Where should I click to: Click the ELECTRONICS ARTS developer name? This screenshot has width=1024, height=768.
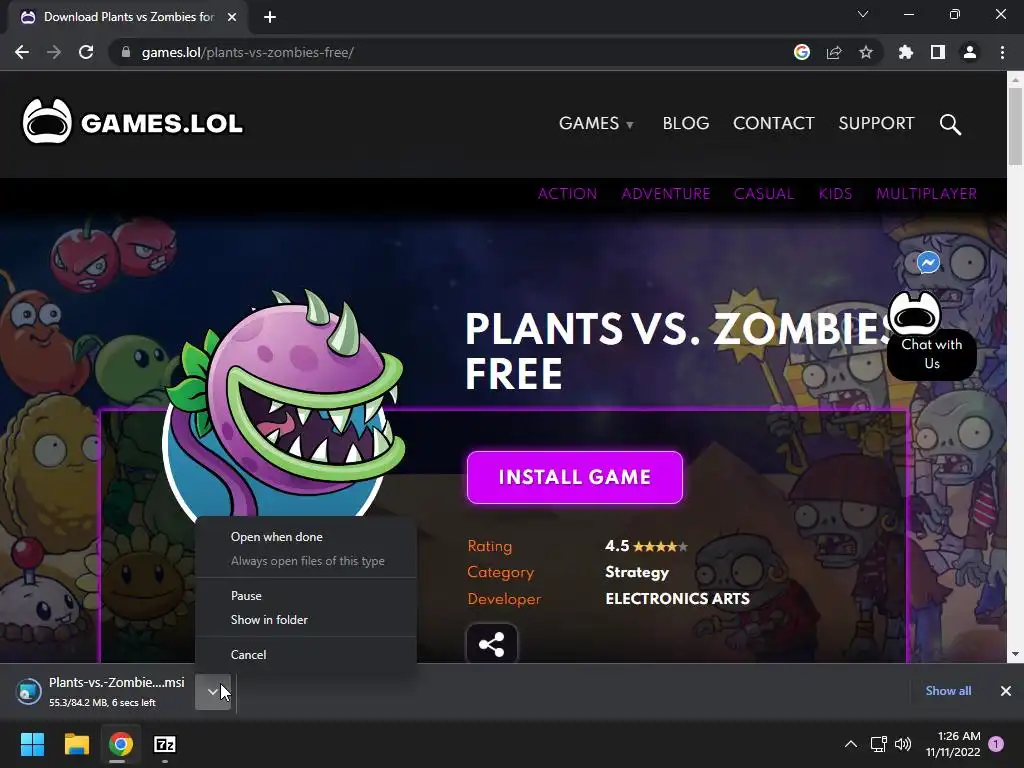[x=677, y=599]
